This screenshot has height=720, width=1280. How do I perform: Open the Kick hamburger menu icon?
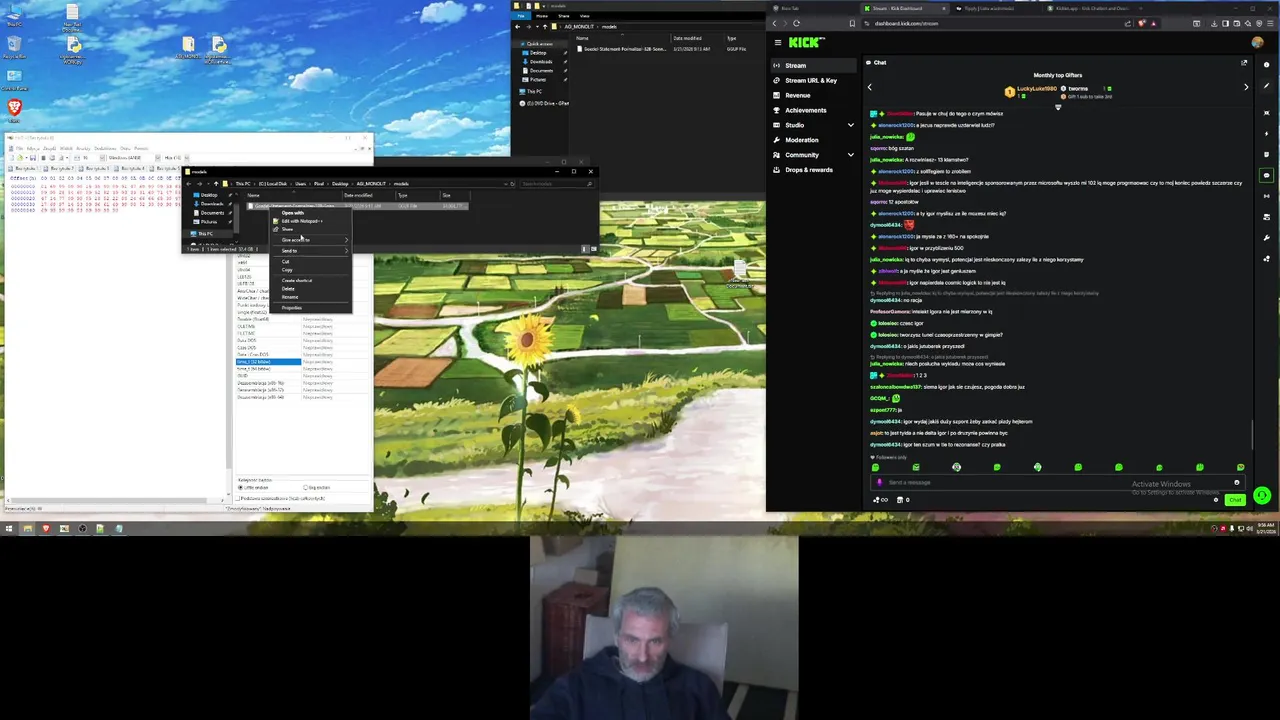pos(778,42)
